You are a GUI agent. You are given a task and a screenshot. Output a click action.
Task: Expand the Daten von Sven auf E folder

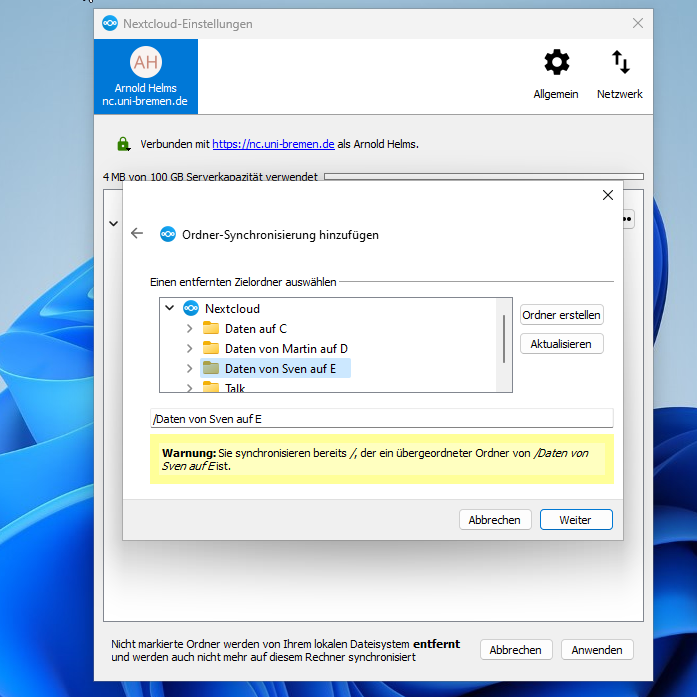(190, 369)
